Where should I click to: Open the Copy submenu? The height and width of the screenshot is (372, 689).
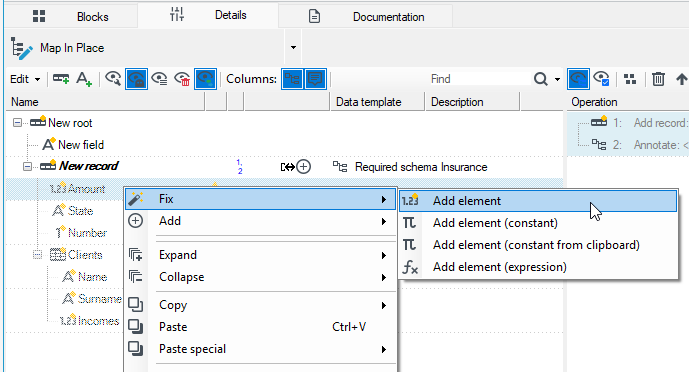(261, 305)
